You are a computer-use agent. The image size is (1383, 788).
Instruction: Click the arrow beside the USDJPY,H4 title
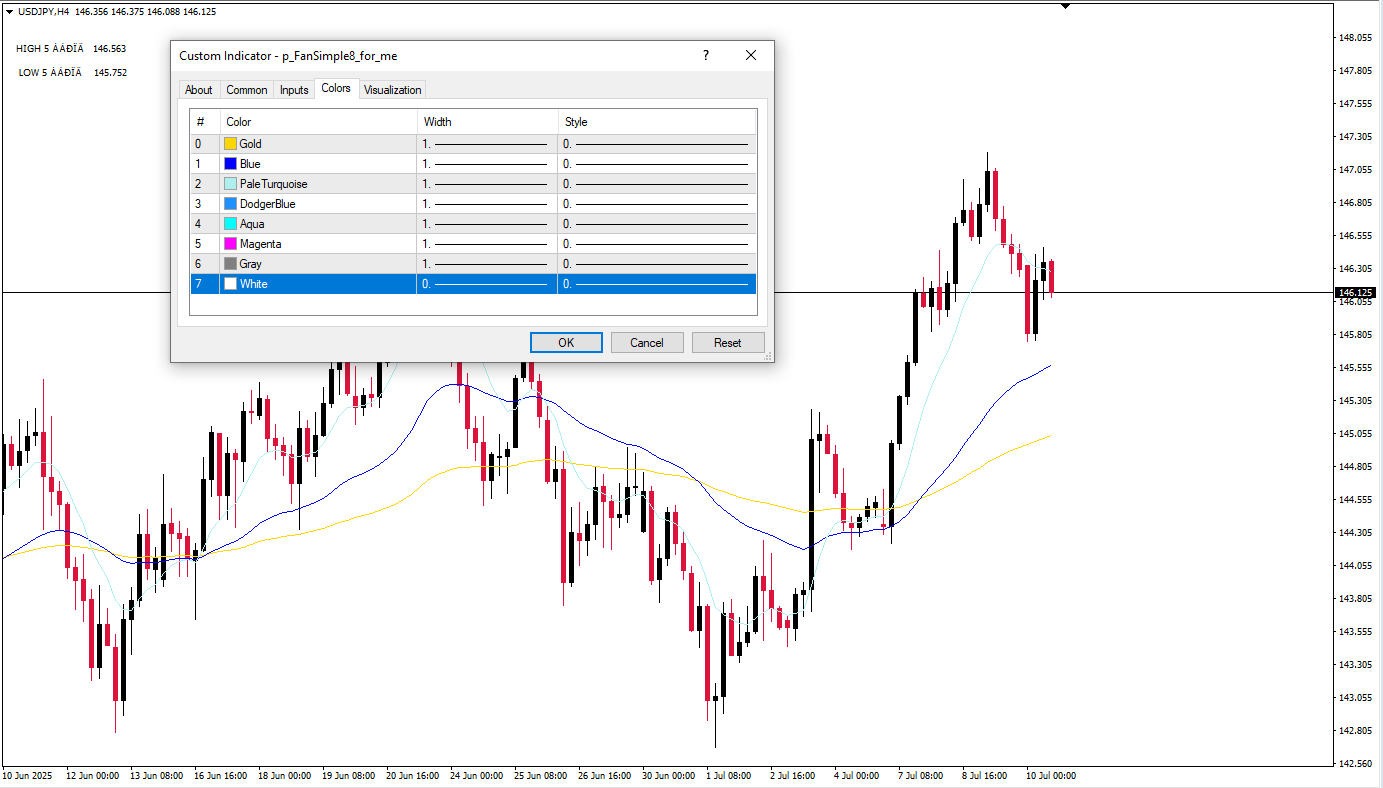9,12
